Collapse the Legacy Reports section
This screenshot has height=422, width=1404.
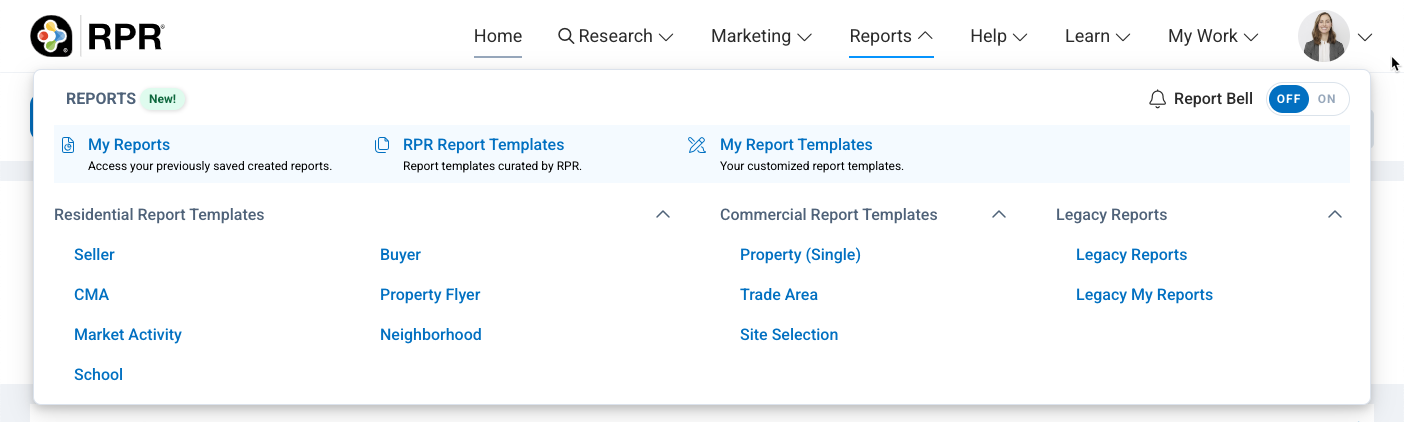[x=1334, y=215]
